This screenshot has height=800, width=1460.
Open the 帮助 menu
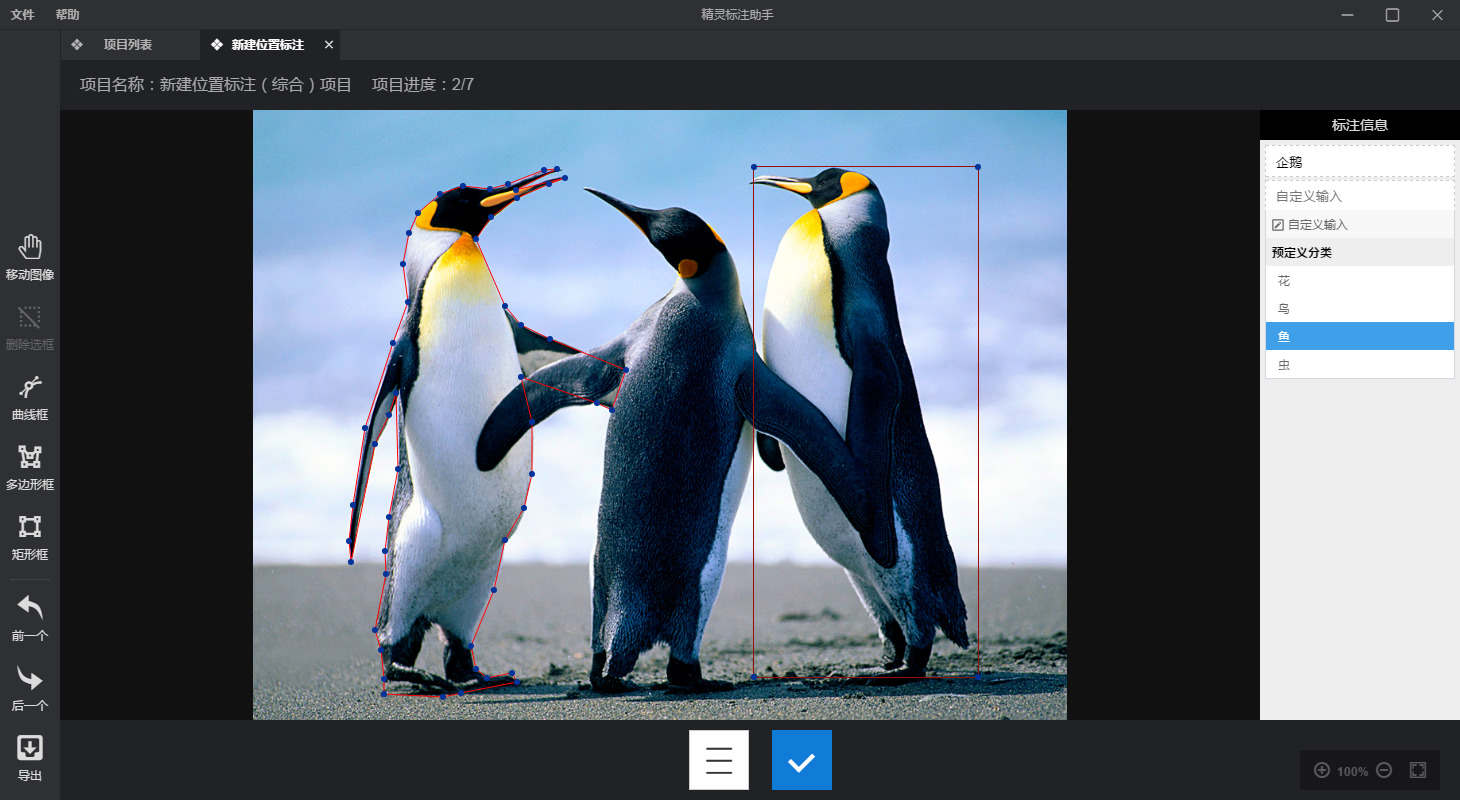[x=67, y=15]
